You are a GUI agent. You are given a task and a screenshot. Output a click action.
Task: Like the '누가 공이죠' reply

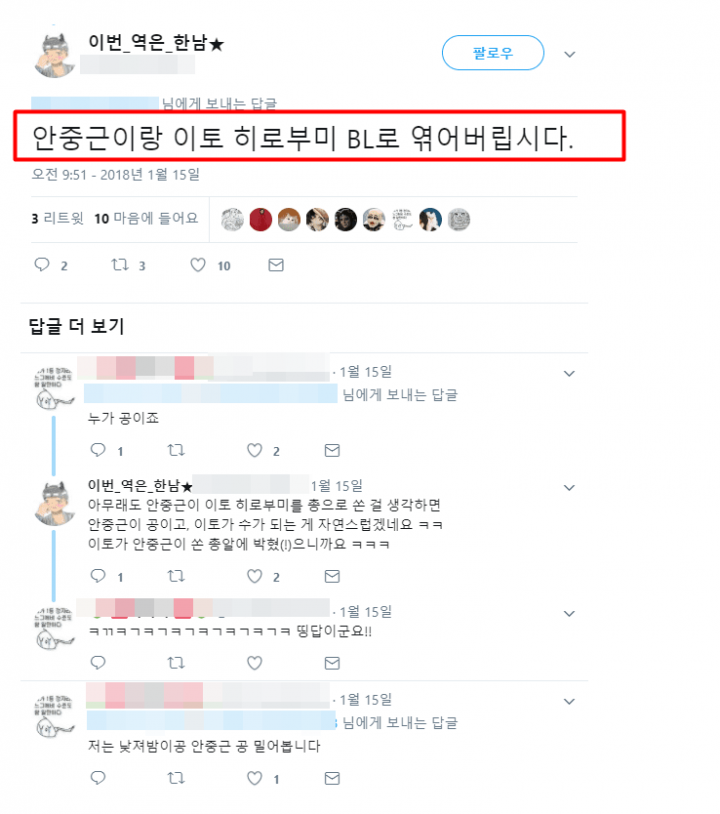click(x=254, y=450)
